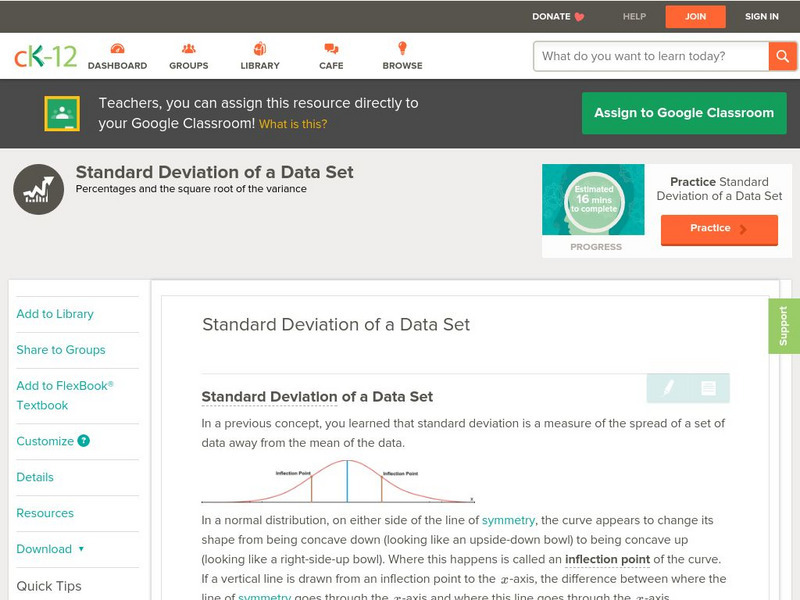Click the statistics chart concept icon
Viewport: 800px width, 600px height.
point(39,189)
